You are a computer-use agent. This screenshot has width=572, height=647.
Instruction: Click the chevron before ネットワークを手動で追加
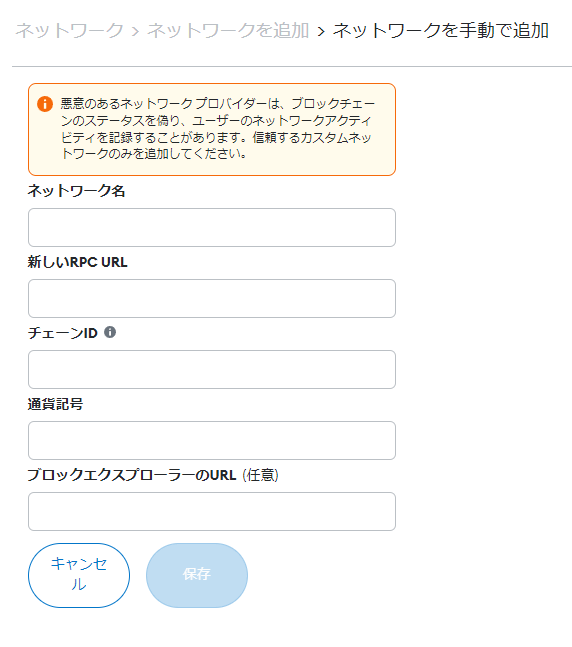pos(321,31)
